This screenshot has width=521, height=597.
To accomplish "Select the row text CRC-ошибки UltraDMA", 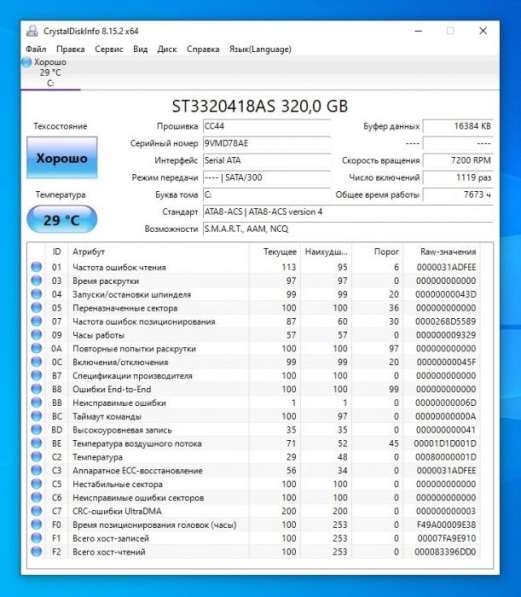I will click(x=117, y=511).
